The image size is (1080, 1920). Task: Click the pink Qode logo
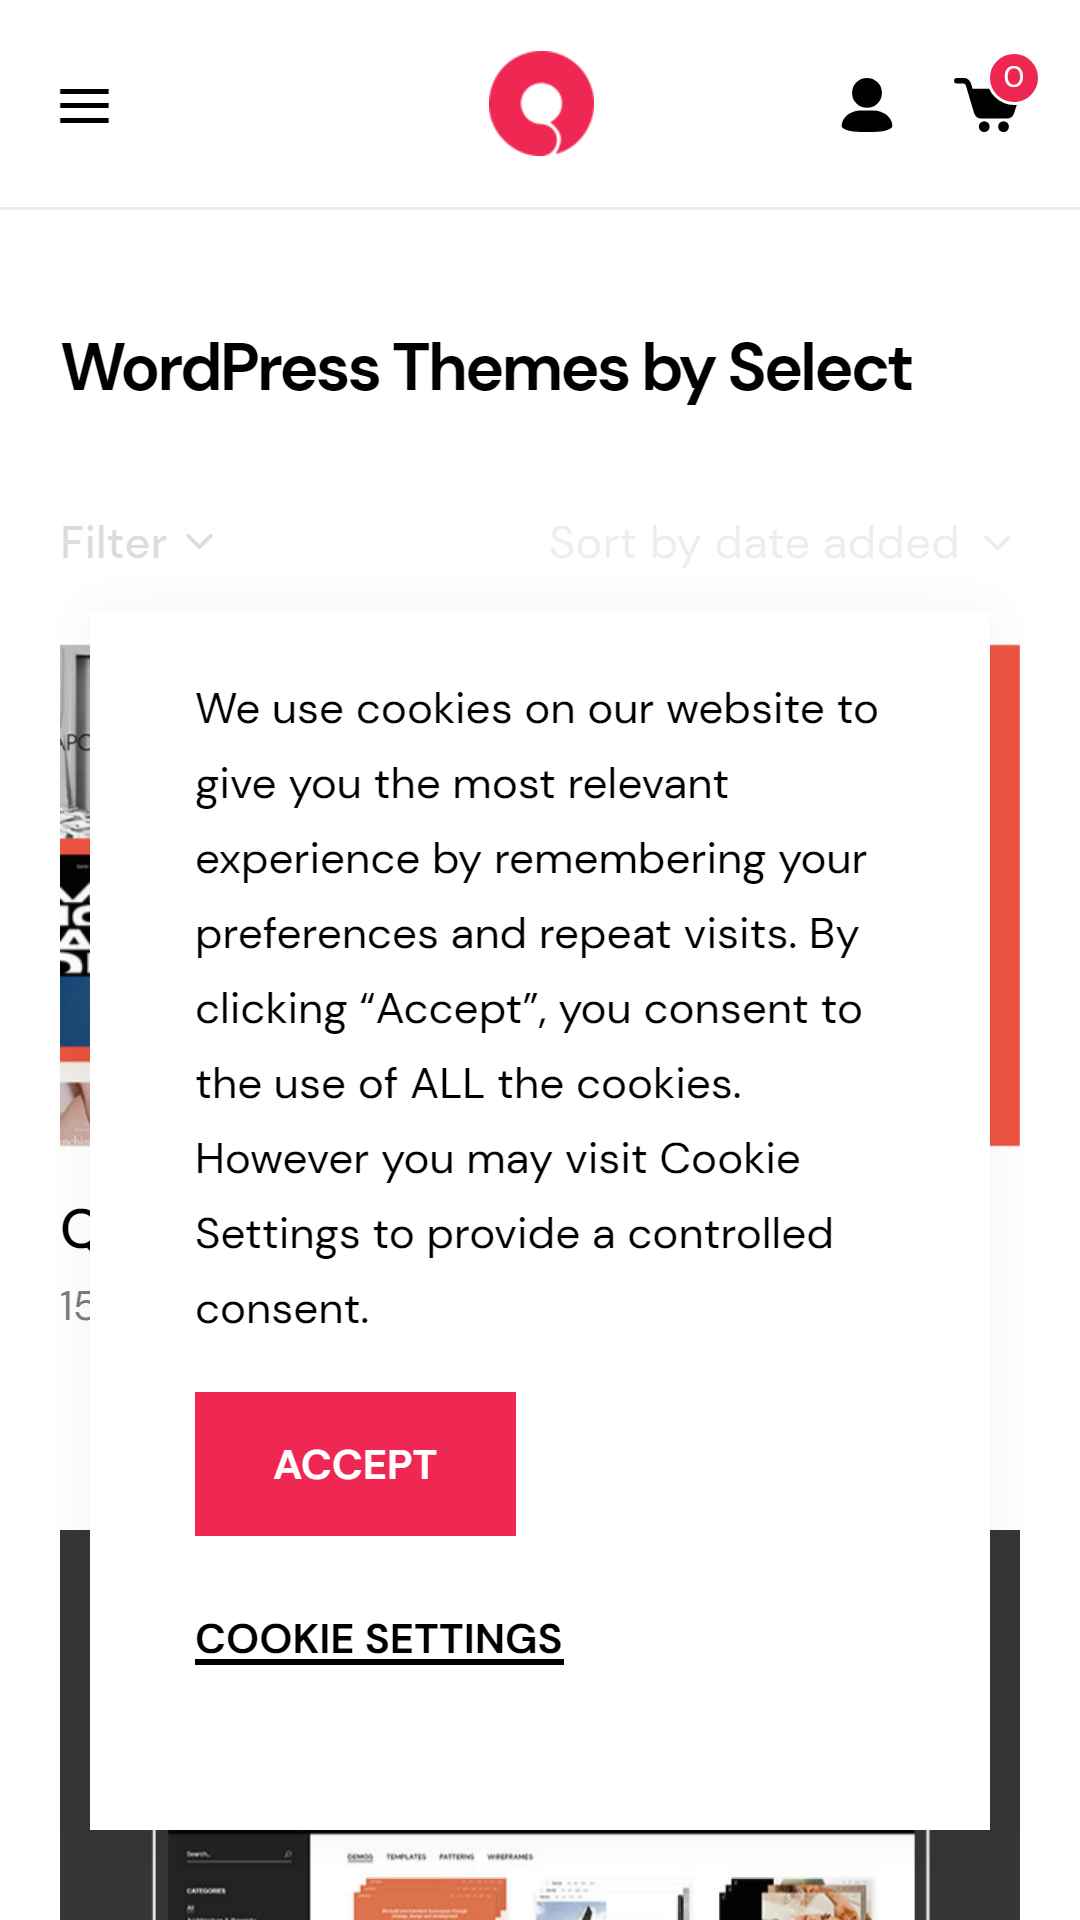(x=541, y=103)
